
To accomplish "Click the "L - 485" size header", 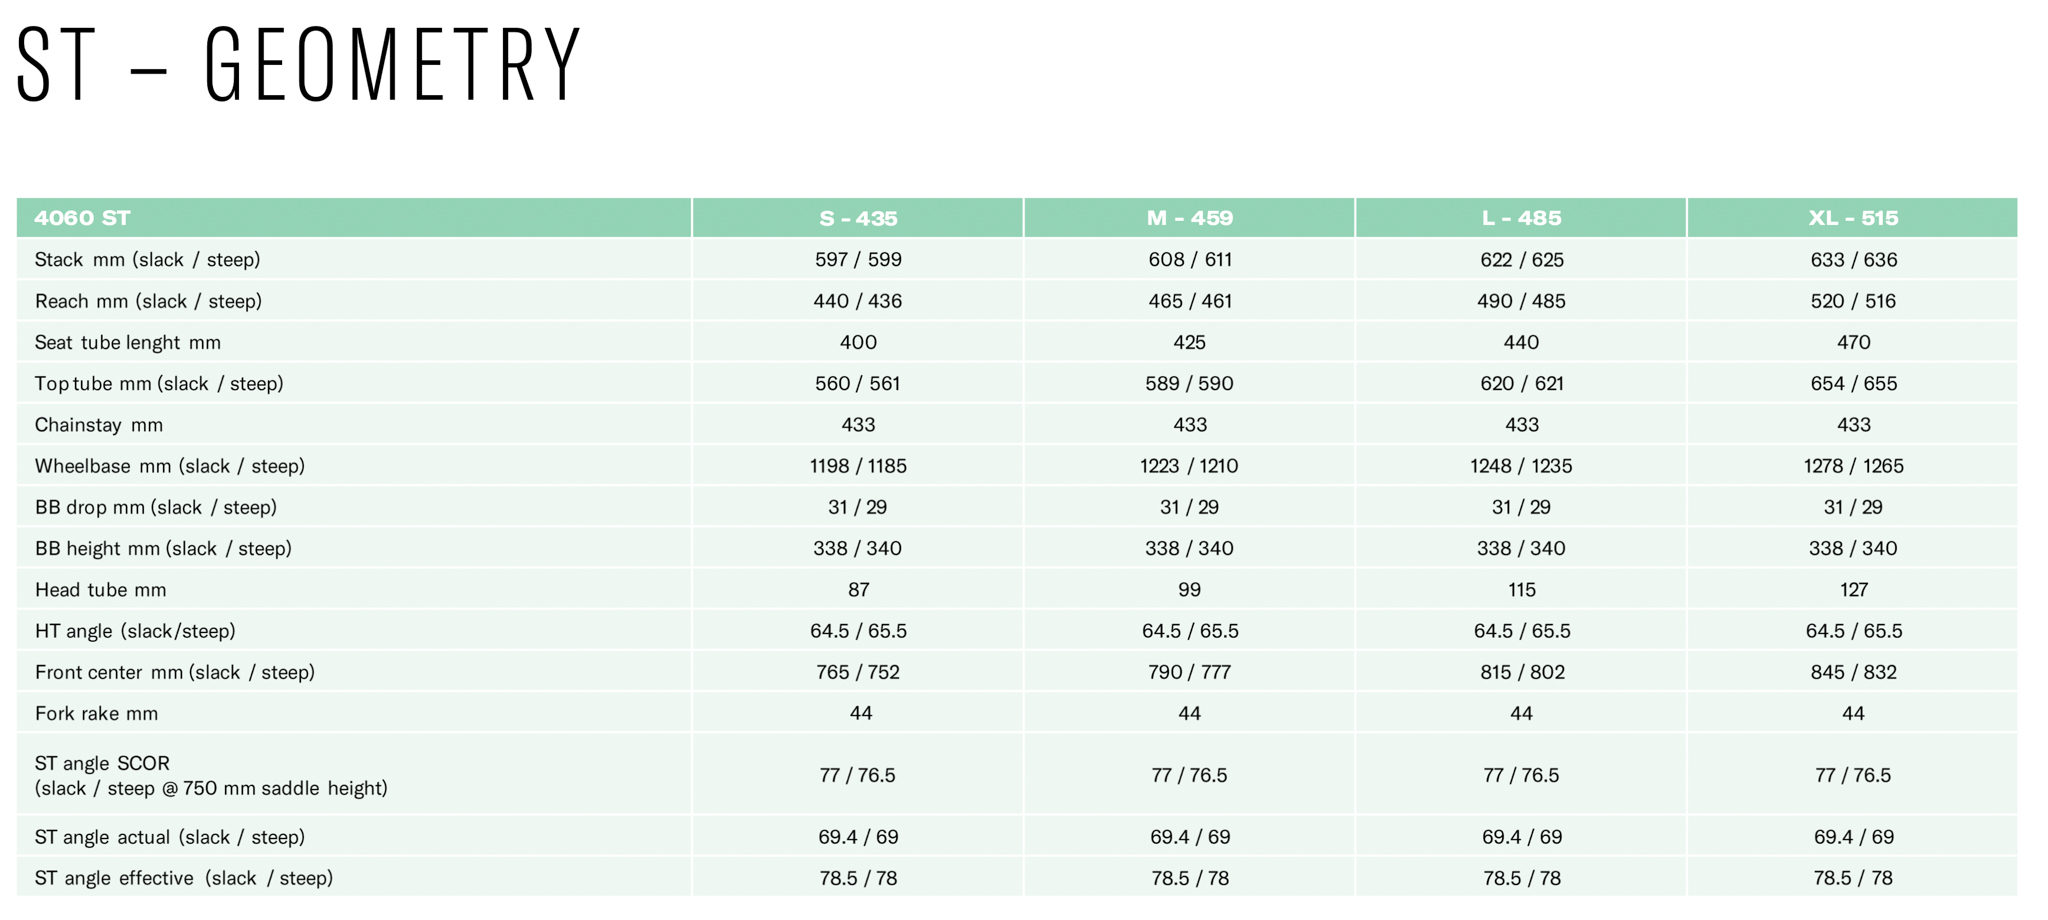I will click(x=1521, y=218).
